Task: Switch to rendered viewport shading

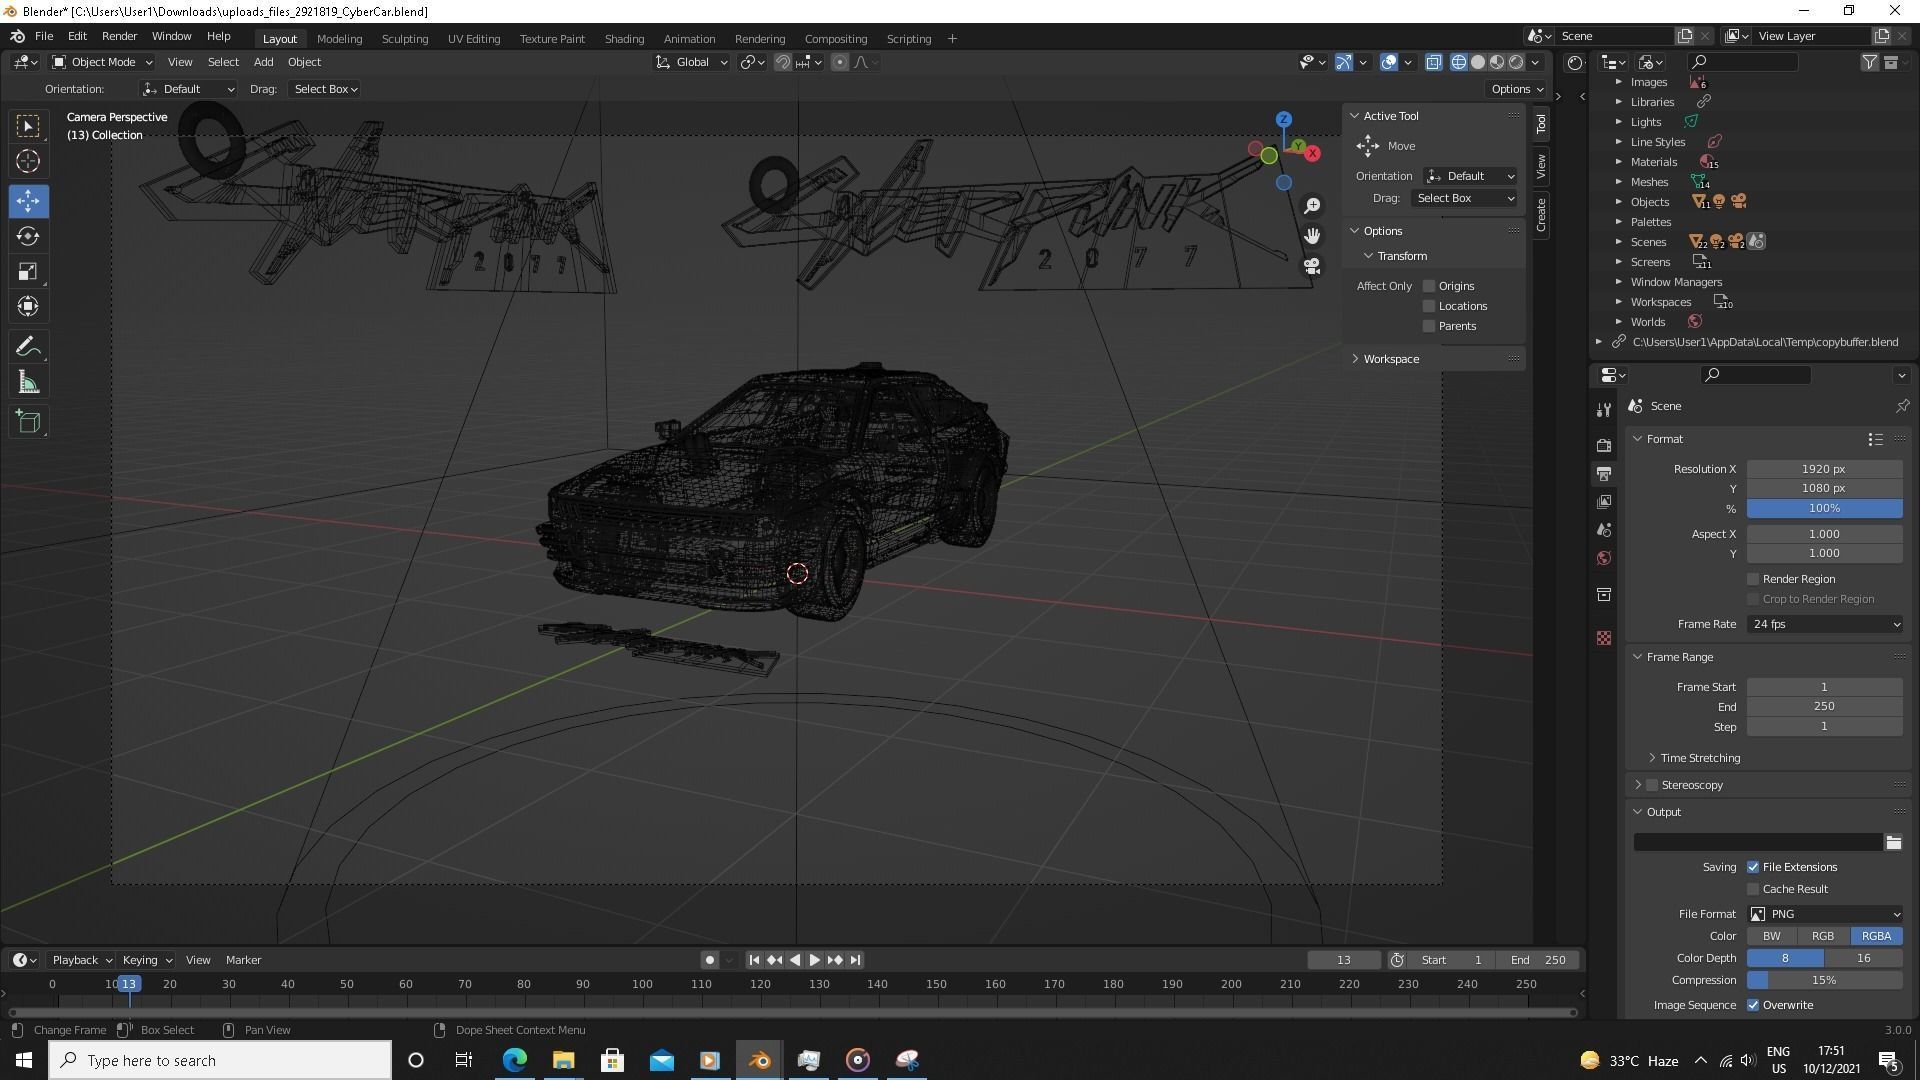Action: pyautogui.click(x=1514, y=62)
